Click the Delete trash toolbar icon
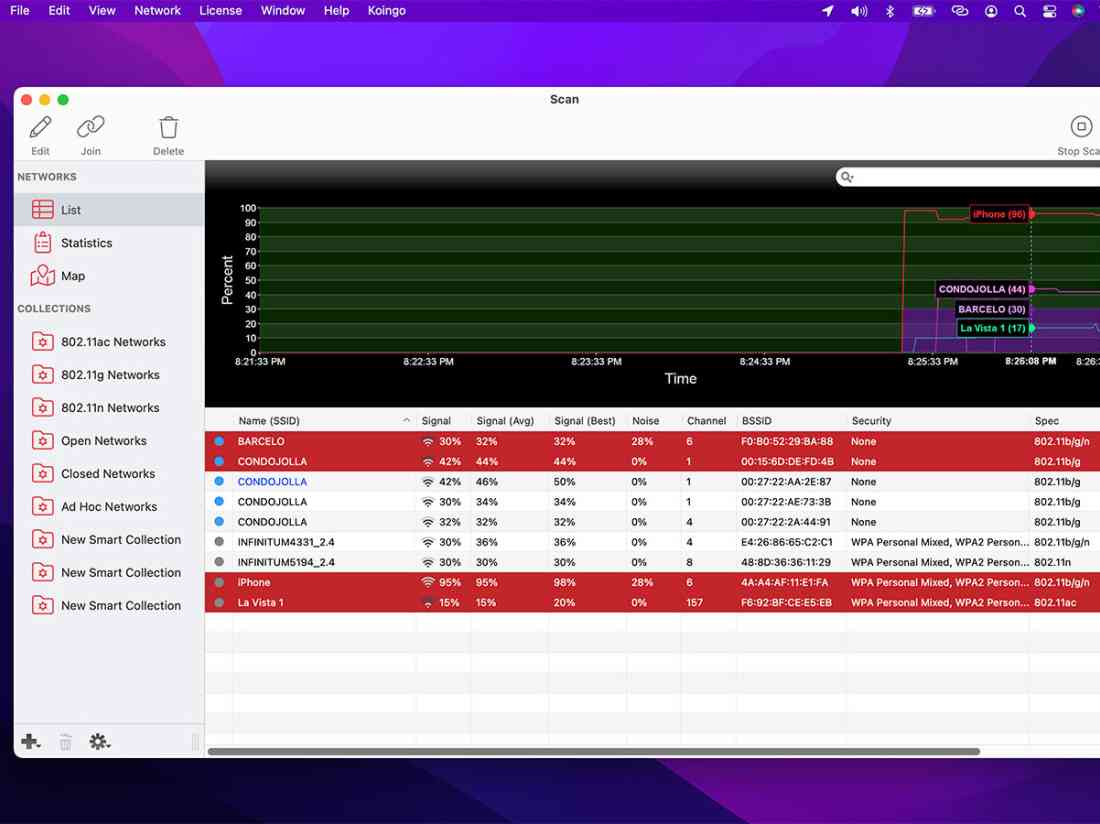 tap(168, 128)
